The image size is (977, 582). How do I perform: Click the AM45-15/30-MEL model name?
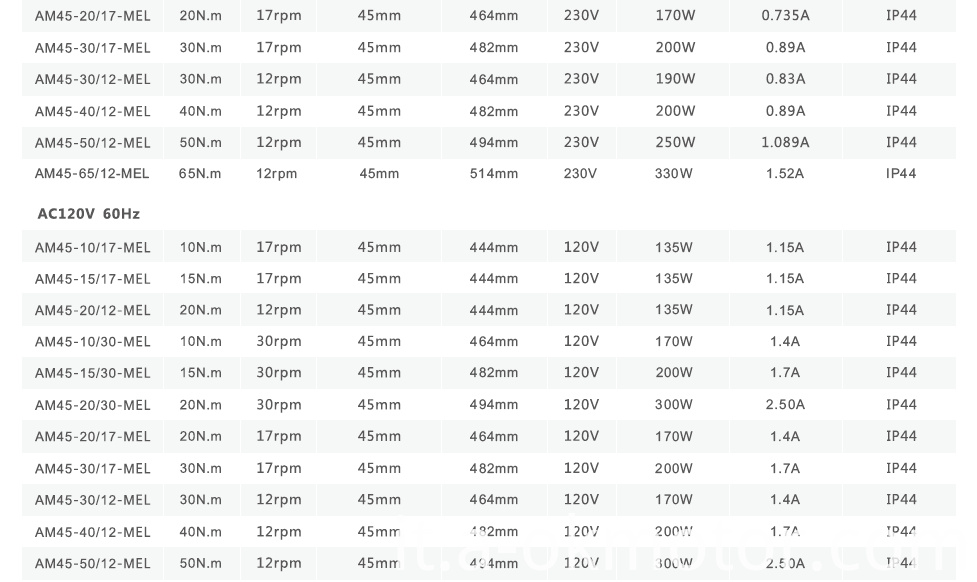tap(92, 373)
